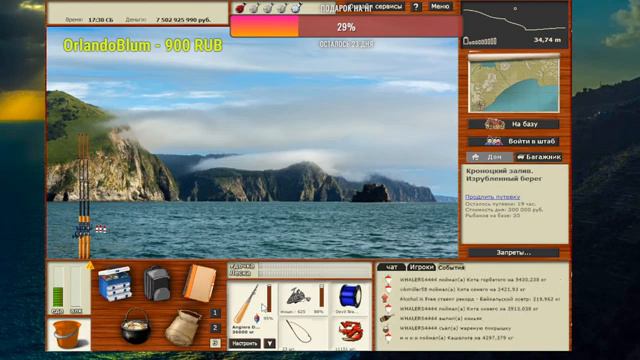Click the black cooking pot

click(136, 326)
